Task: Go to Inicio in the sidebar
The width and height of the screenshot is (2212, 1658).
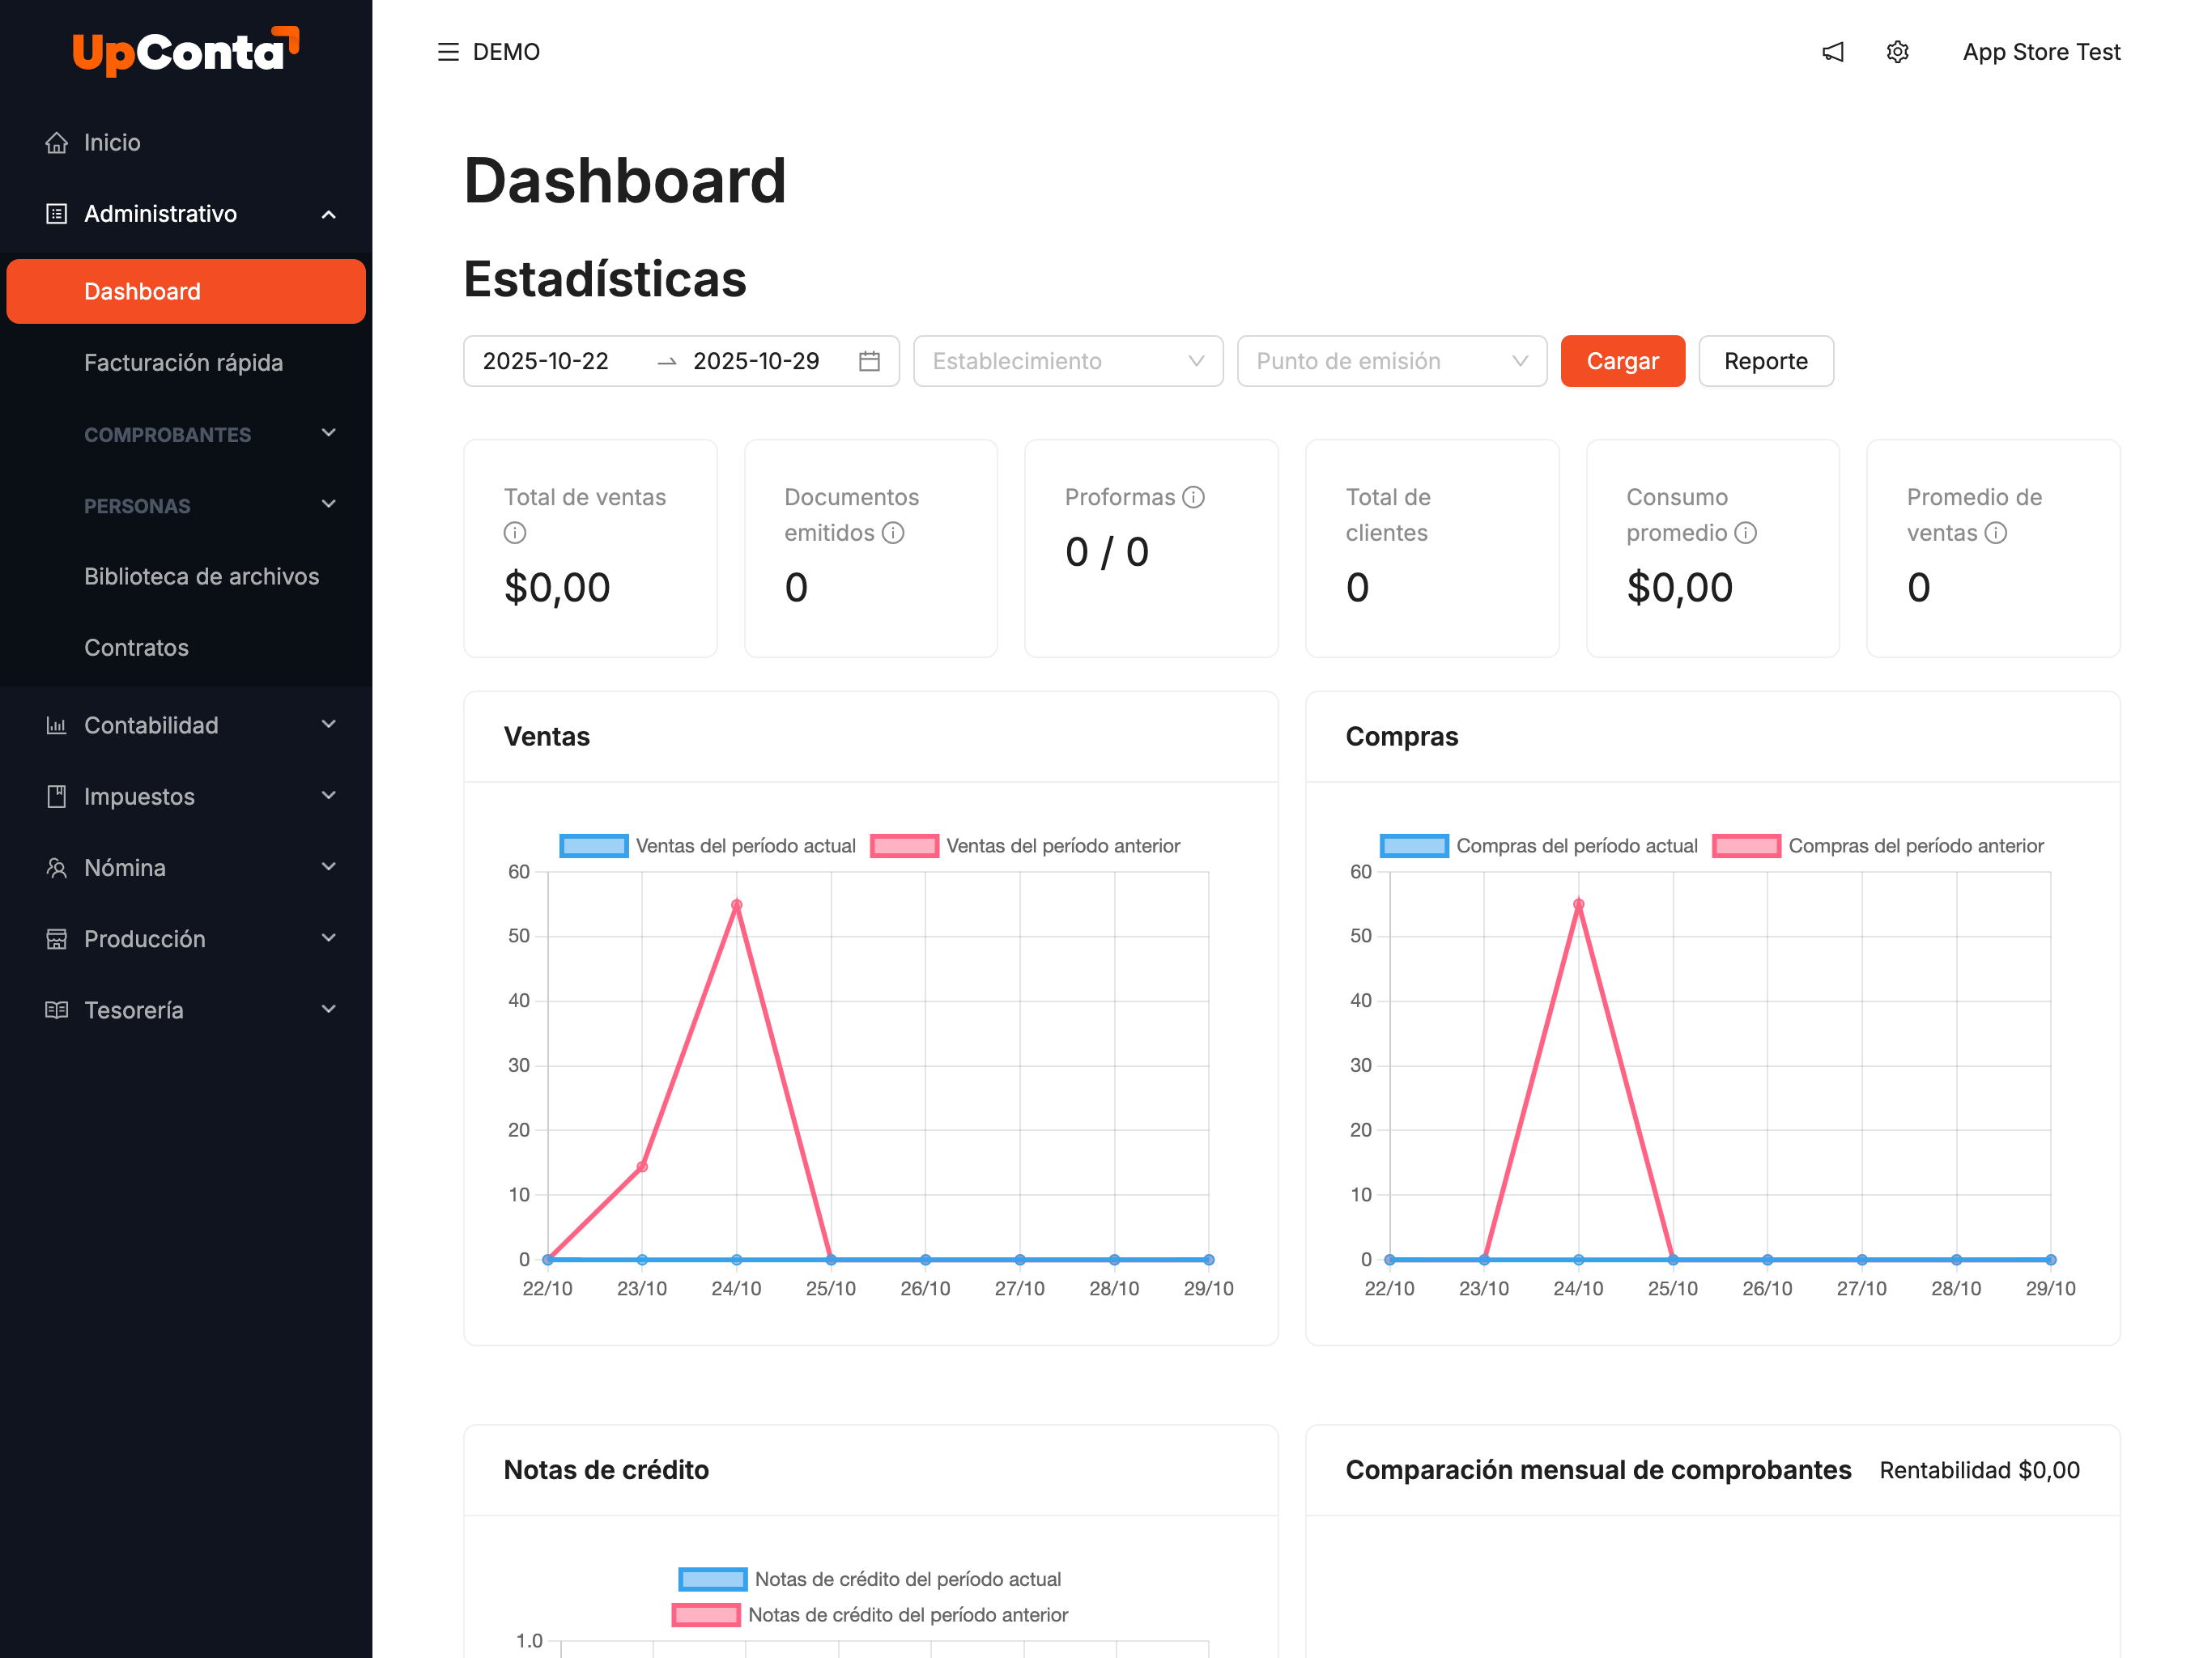Action: point(186,143)
